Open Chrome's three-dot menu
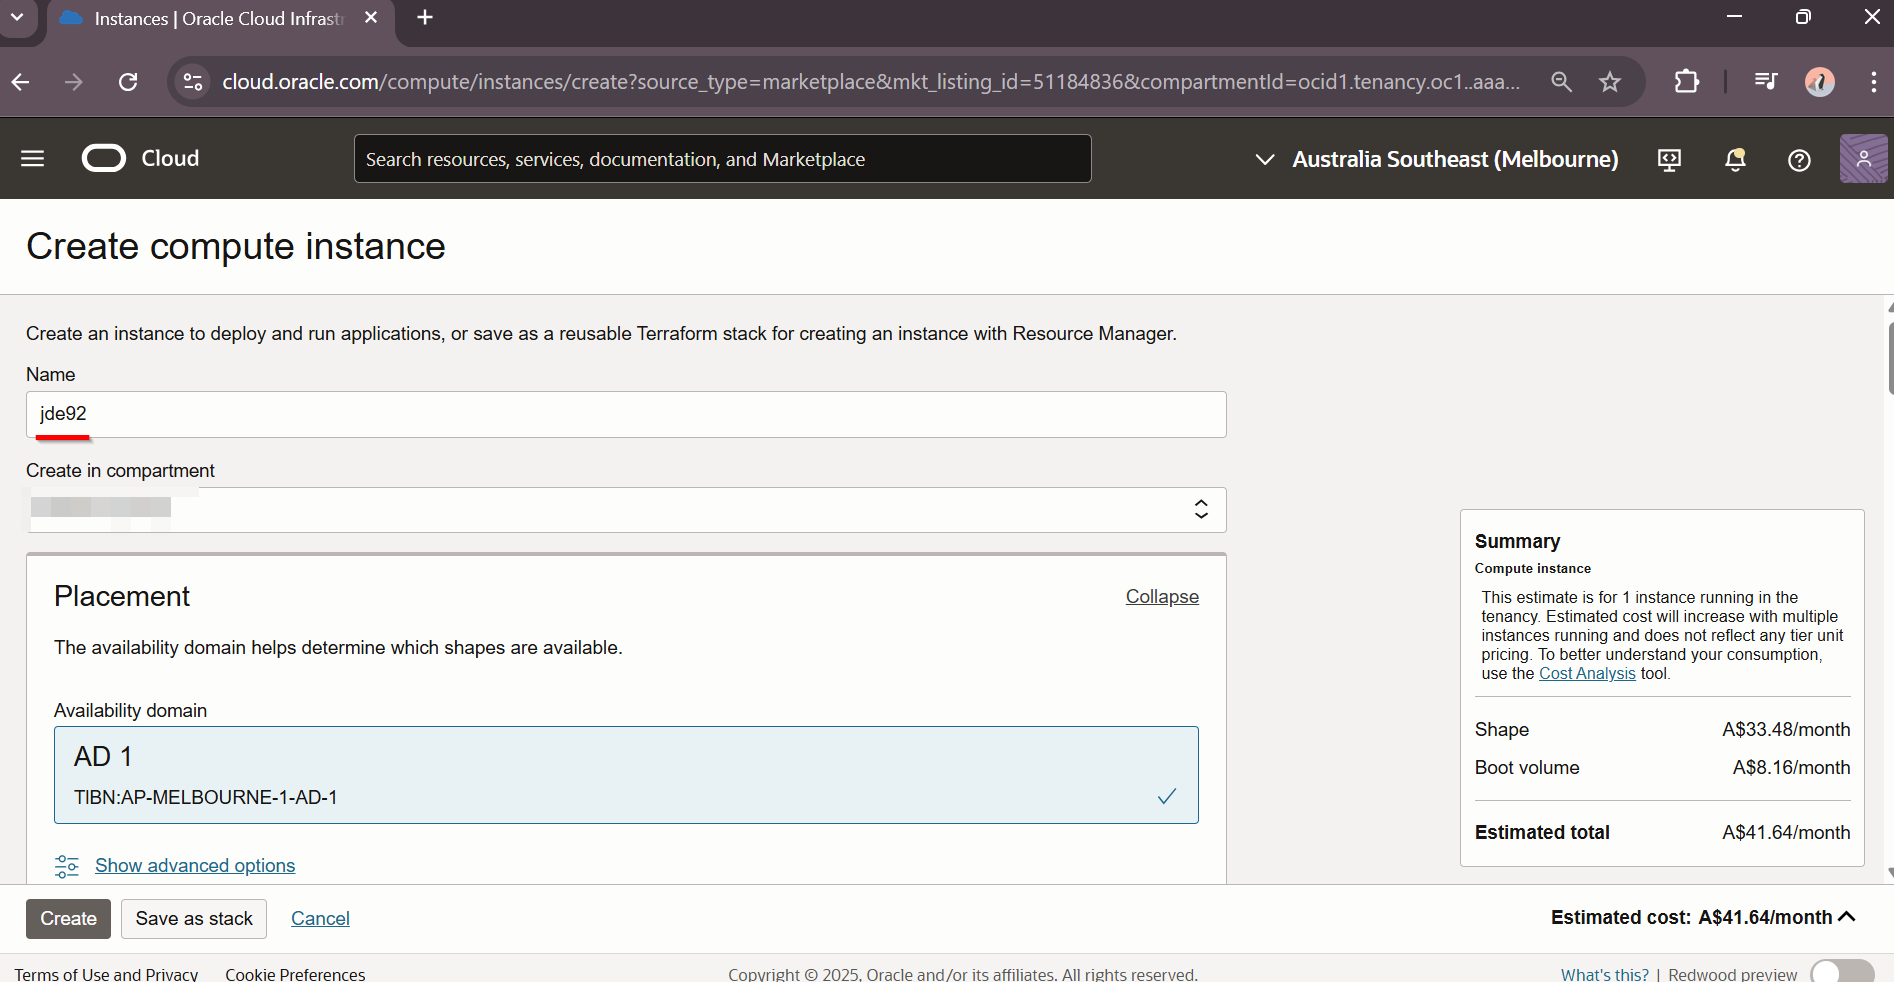 tap(1873, 82)
